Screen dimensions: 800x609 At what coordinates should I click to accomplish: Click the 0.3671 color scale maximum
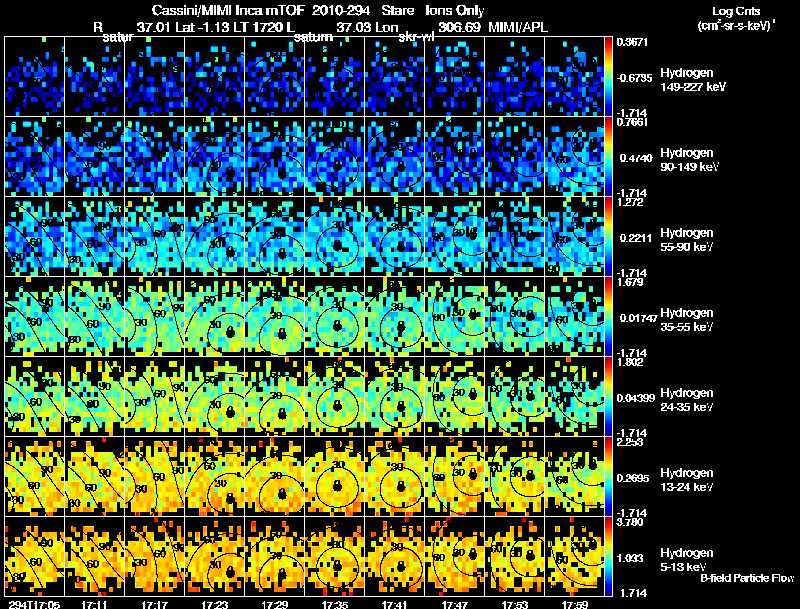click(x=632, y=42)
